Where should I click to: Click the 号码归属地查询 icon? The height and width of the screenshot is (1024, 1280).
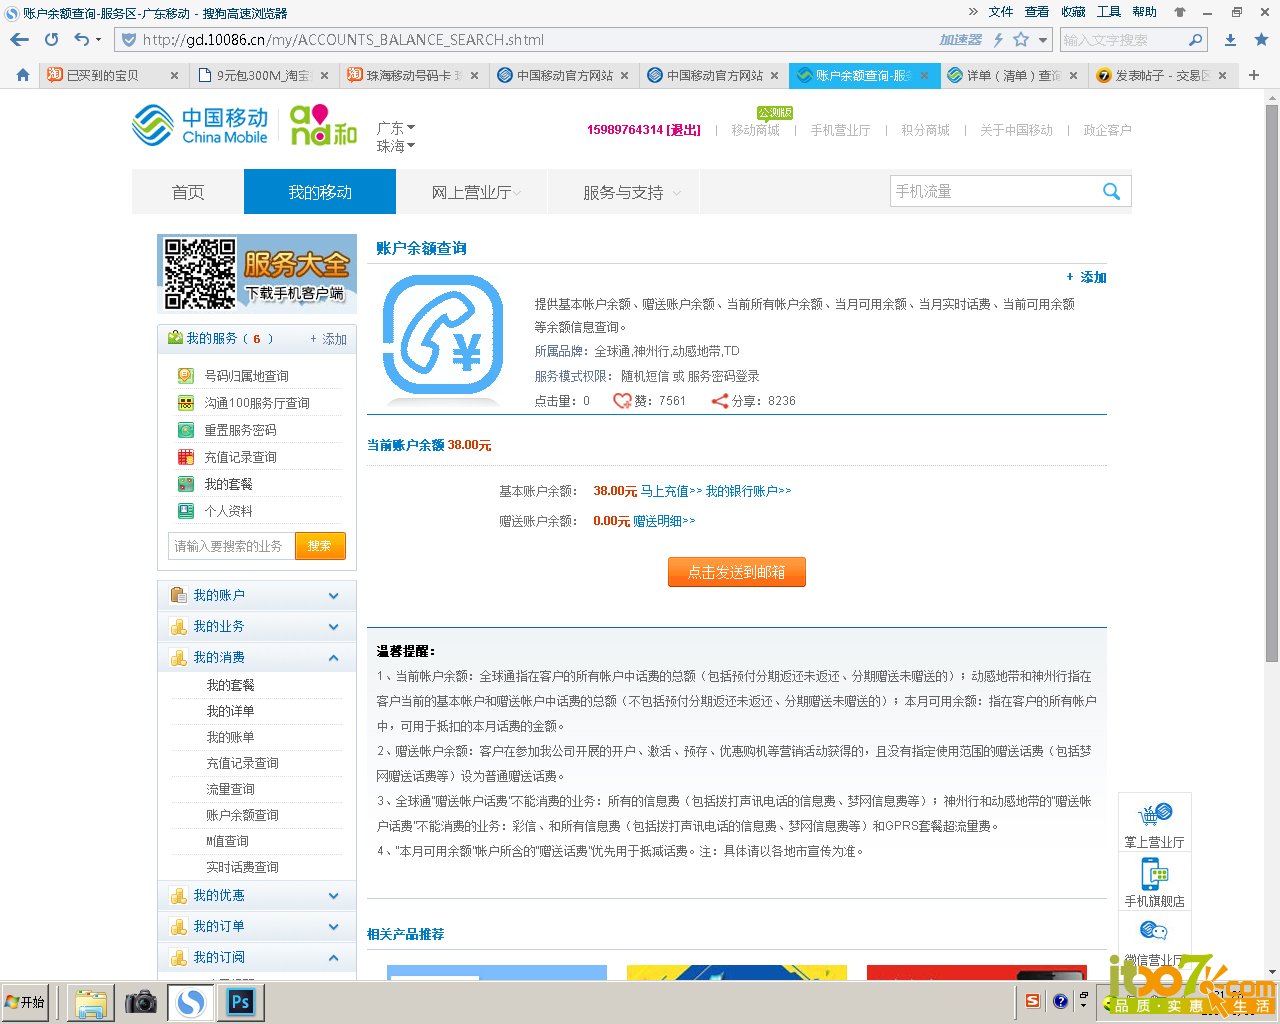[186, 376]
